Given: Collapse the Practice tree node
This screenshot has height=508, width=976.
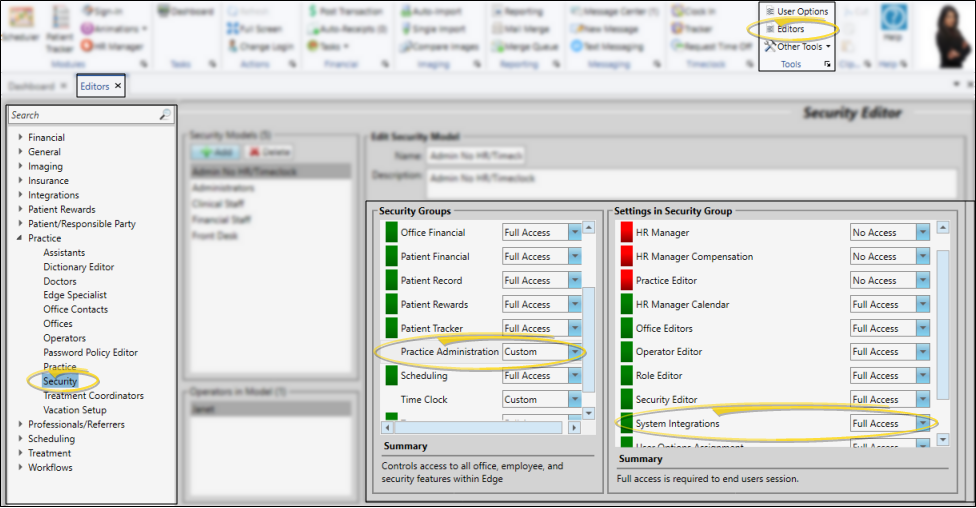Looking at the screenshot, I should tap(20, 239).
